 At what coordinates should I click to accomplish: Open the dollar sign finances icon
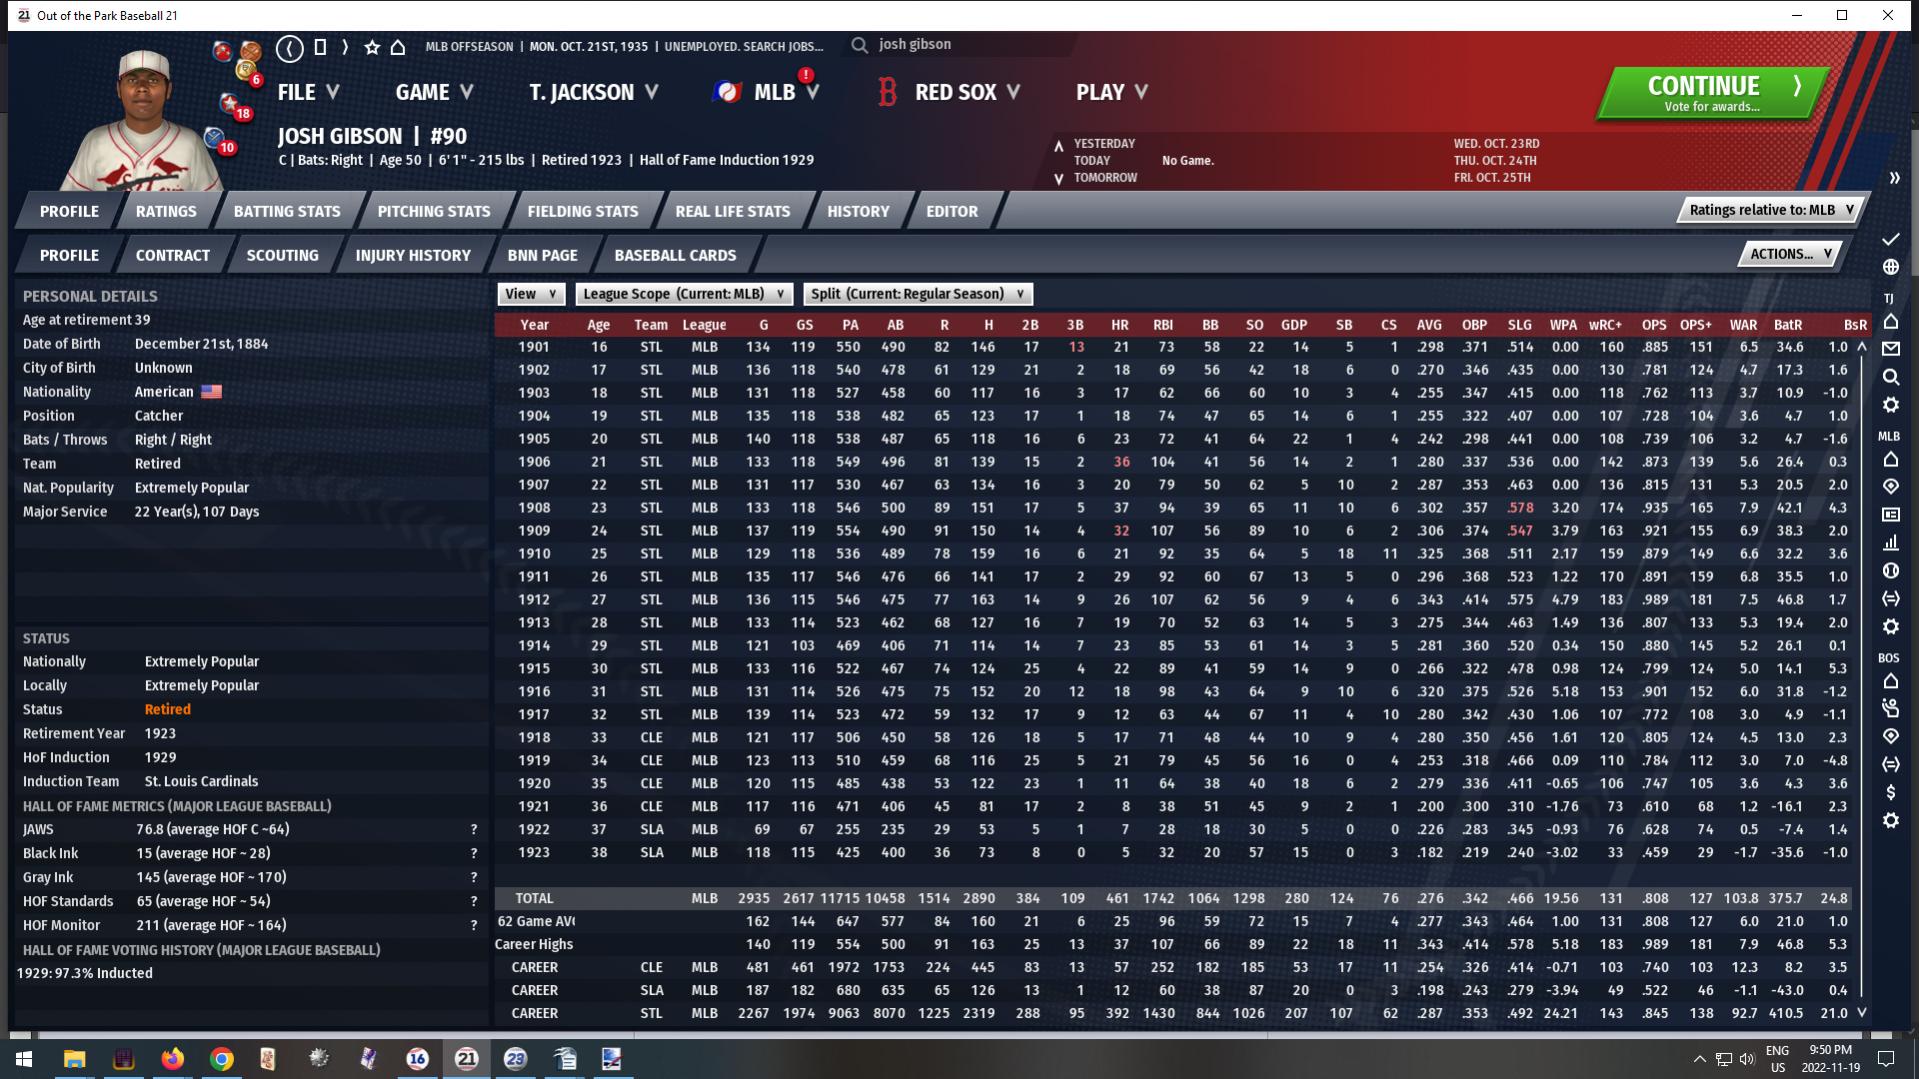1890,792
